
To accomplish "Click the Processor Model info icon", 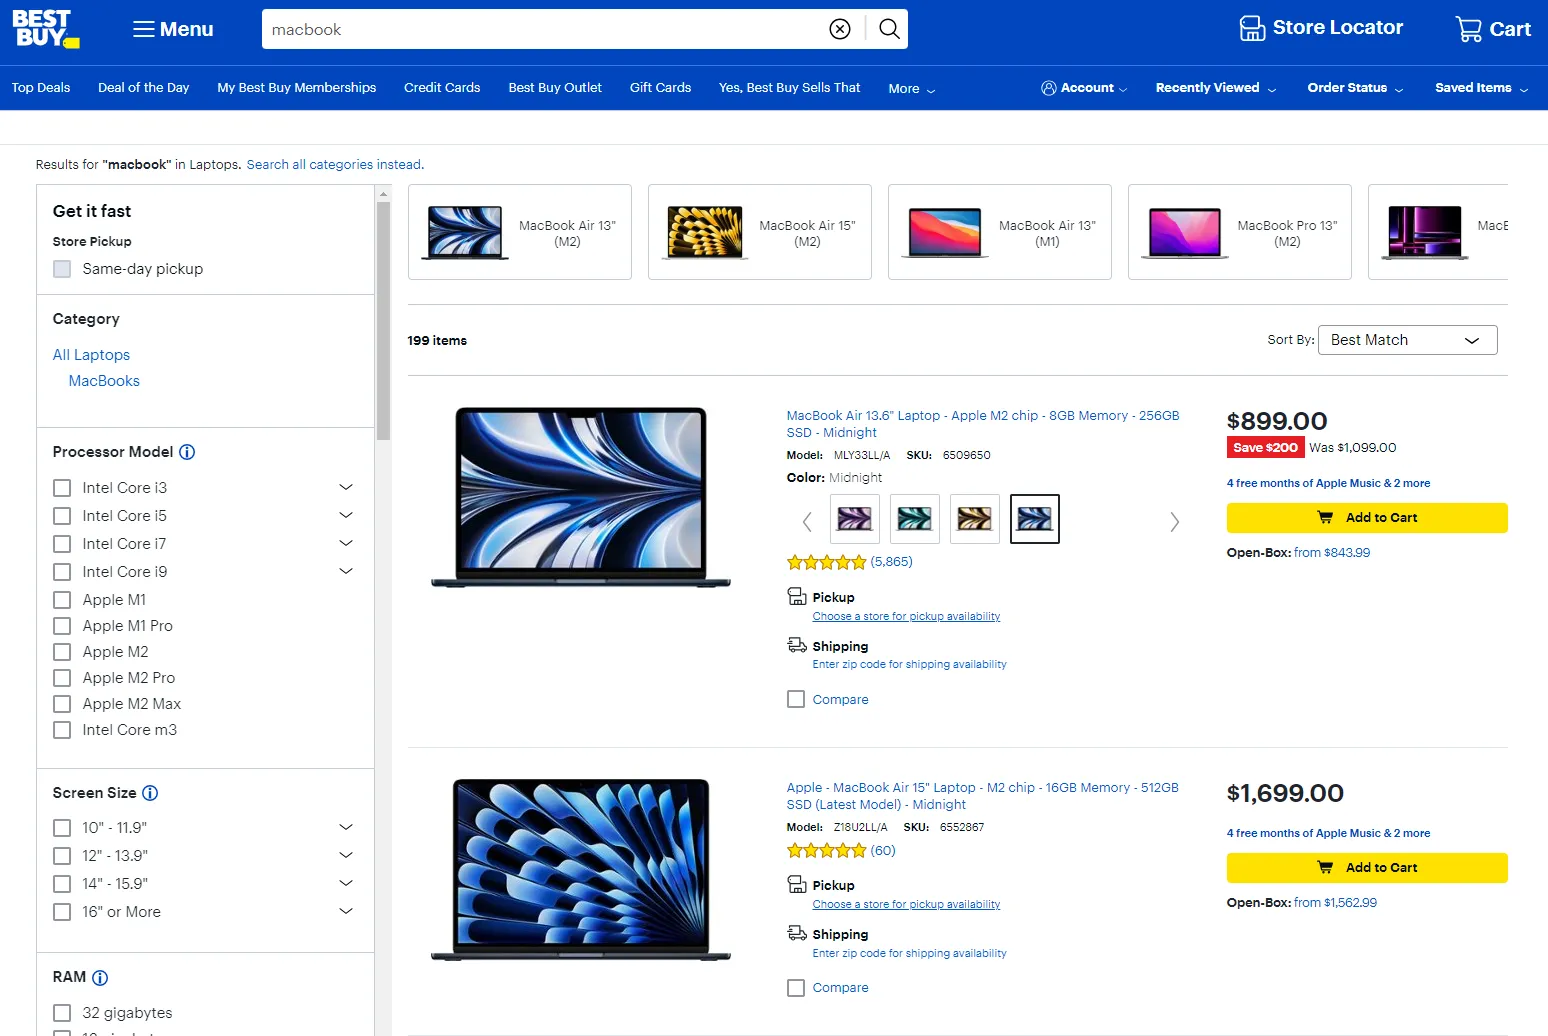I will click(187, 452).
